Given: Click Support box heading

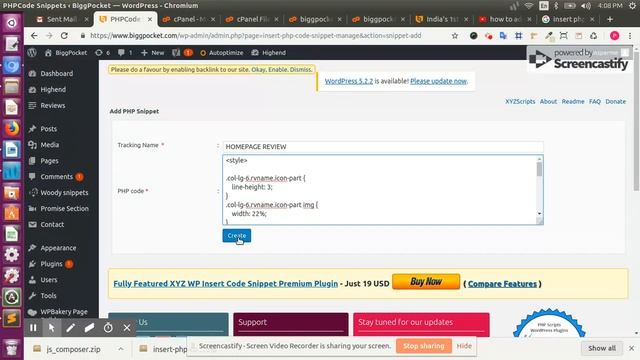Looking at the screenshot, I should [x=253, y=322].
